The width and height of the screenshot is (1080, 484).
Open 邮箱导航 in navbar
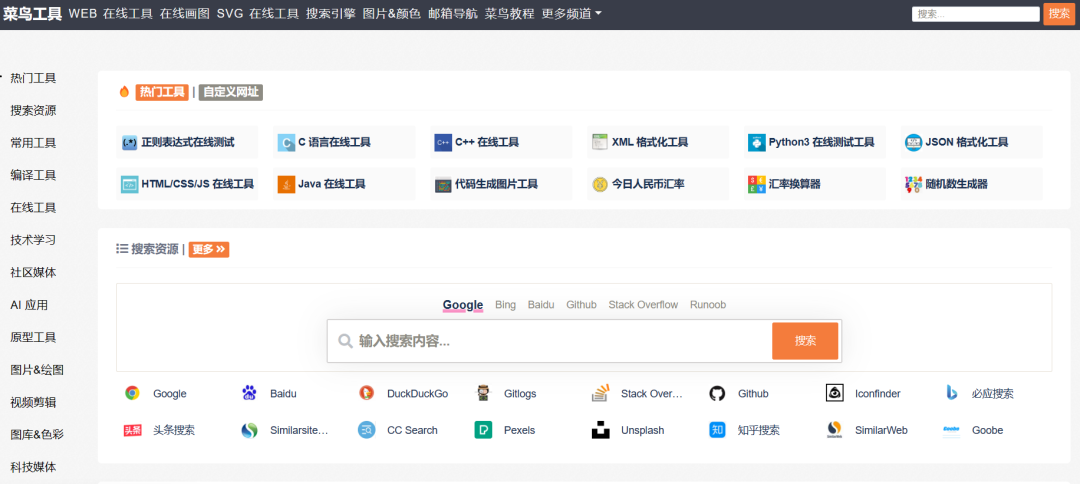point(453,13)
